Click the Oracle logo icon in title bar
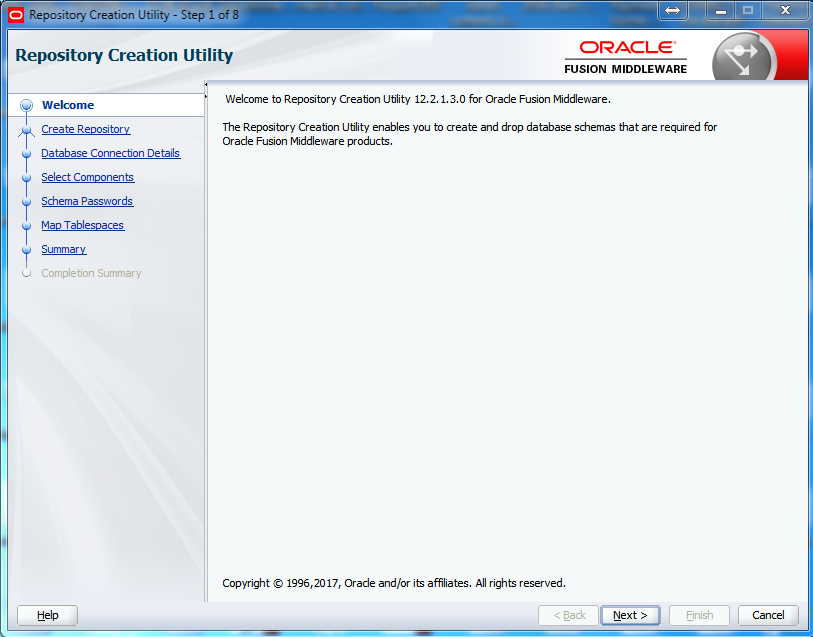Viewport: 813px width, 637px height. point(16,15)
